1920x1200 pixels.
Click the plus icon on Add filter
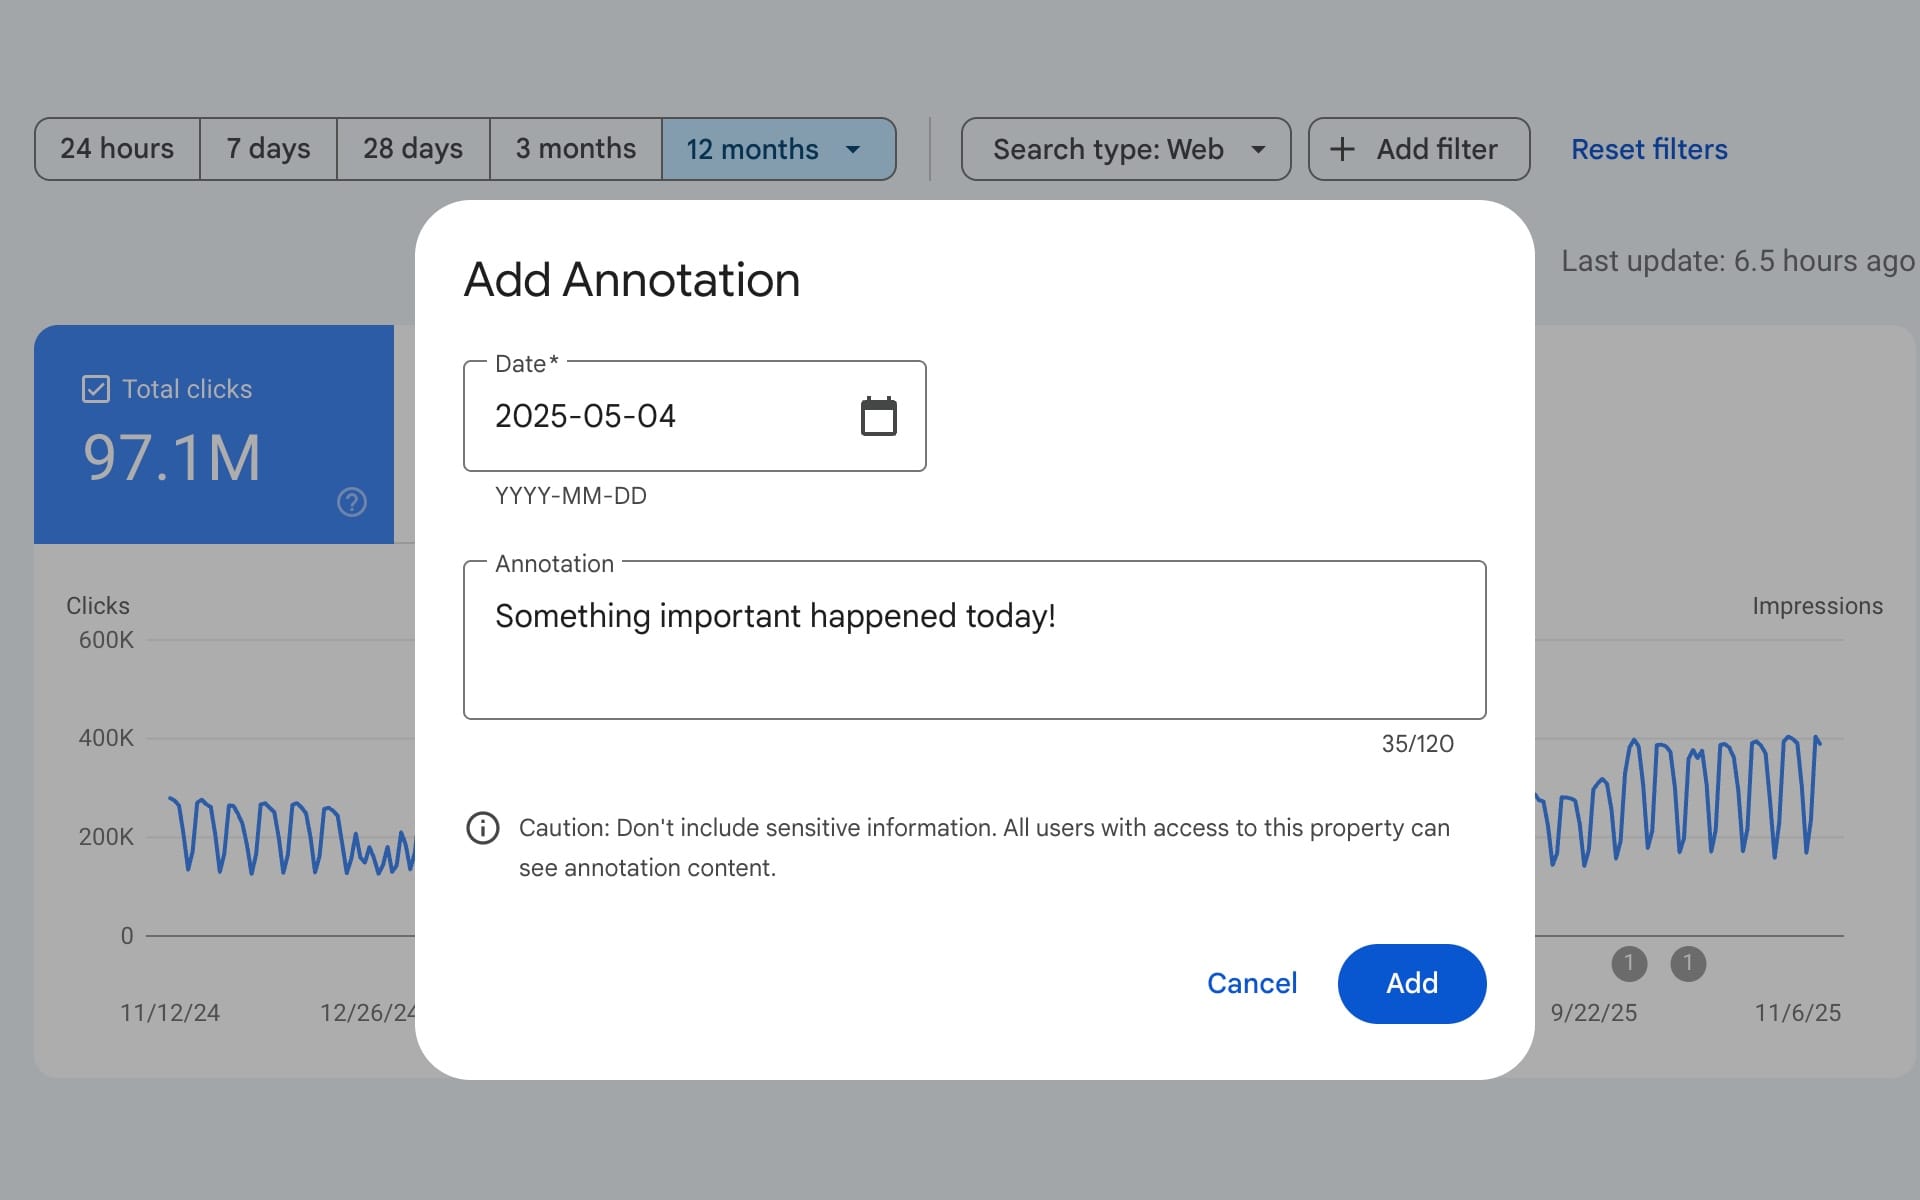[x=1341, y=148]
